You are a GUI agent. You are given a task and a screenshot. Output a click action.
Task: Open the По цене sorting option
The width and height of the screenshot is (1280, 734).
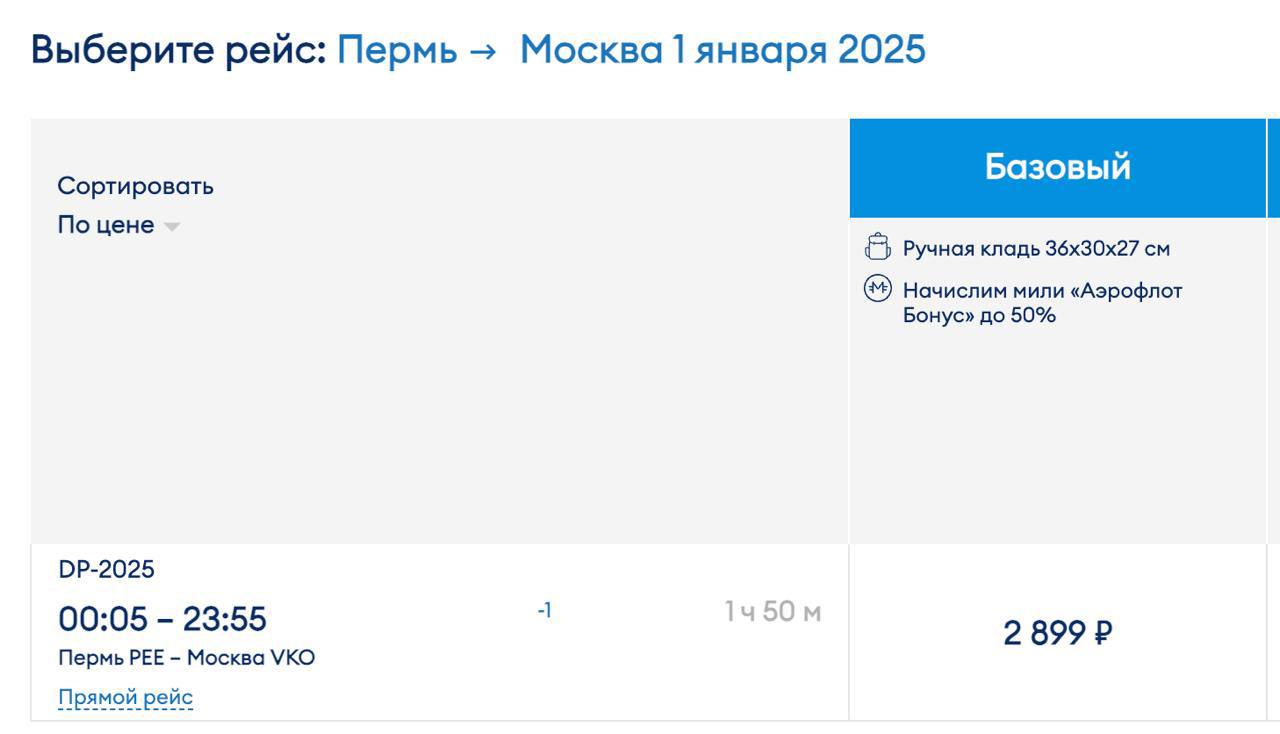click(x=106, y=225)
